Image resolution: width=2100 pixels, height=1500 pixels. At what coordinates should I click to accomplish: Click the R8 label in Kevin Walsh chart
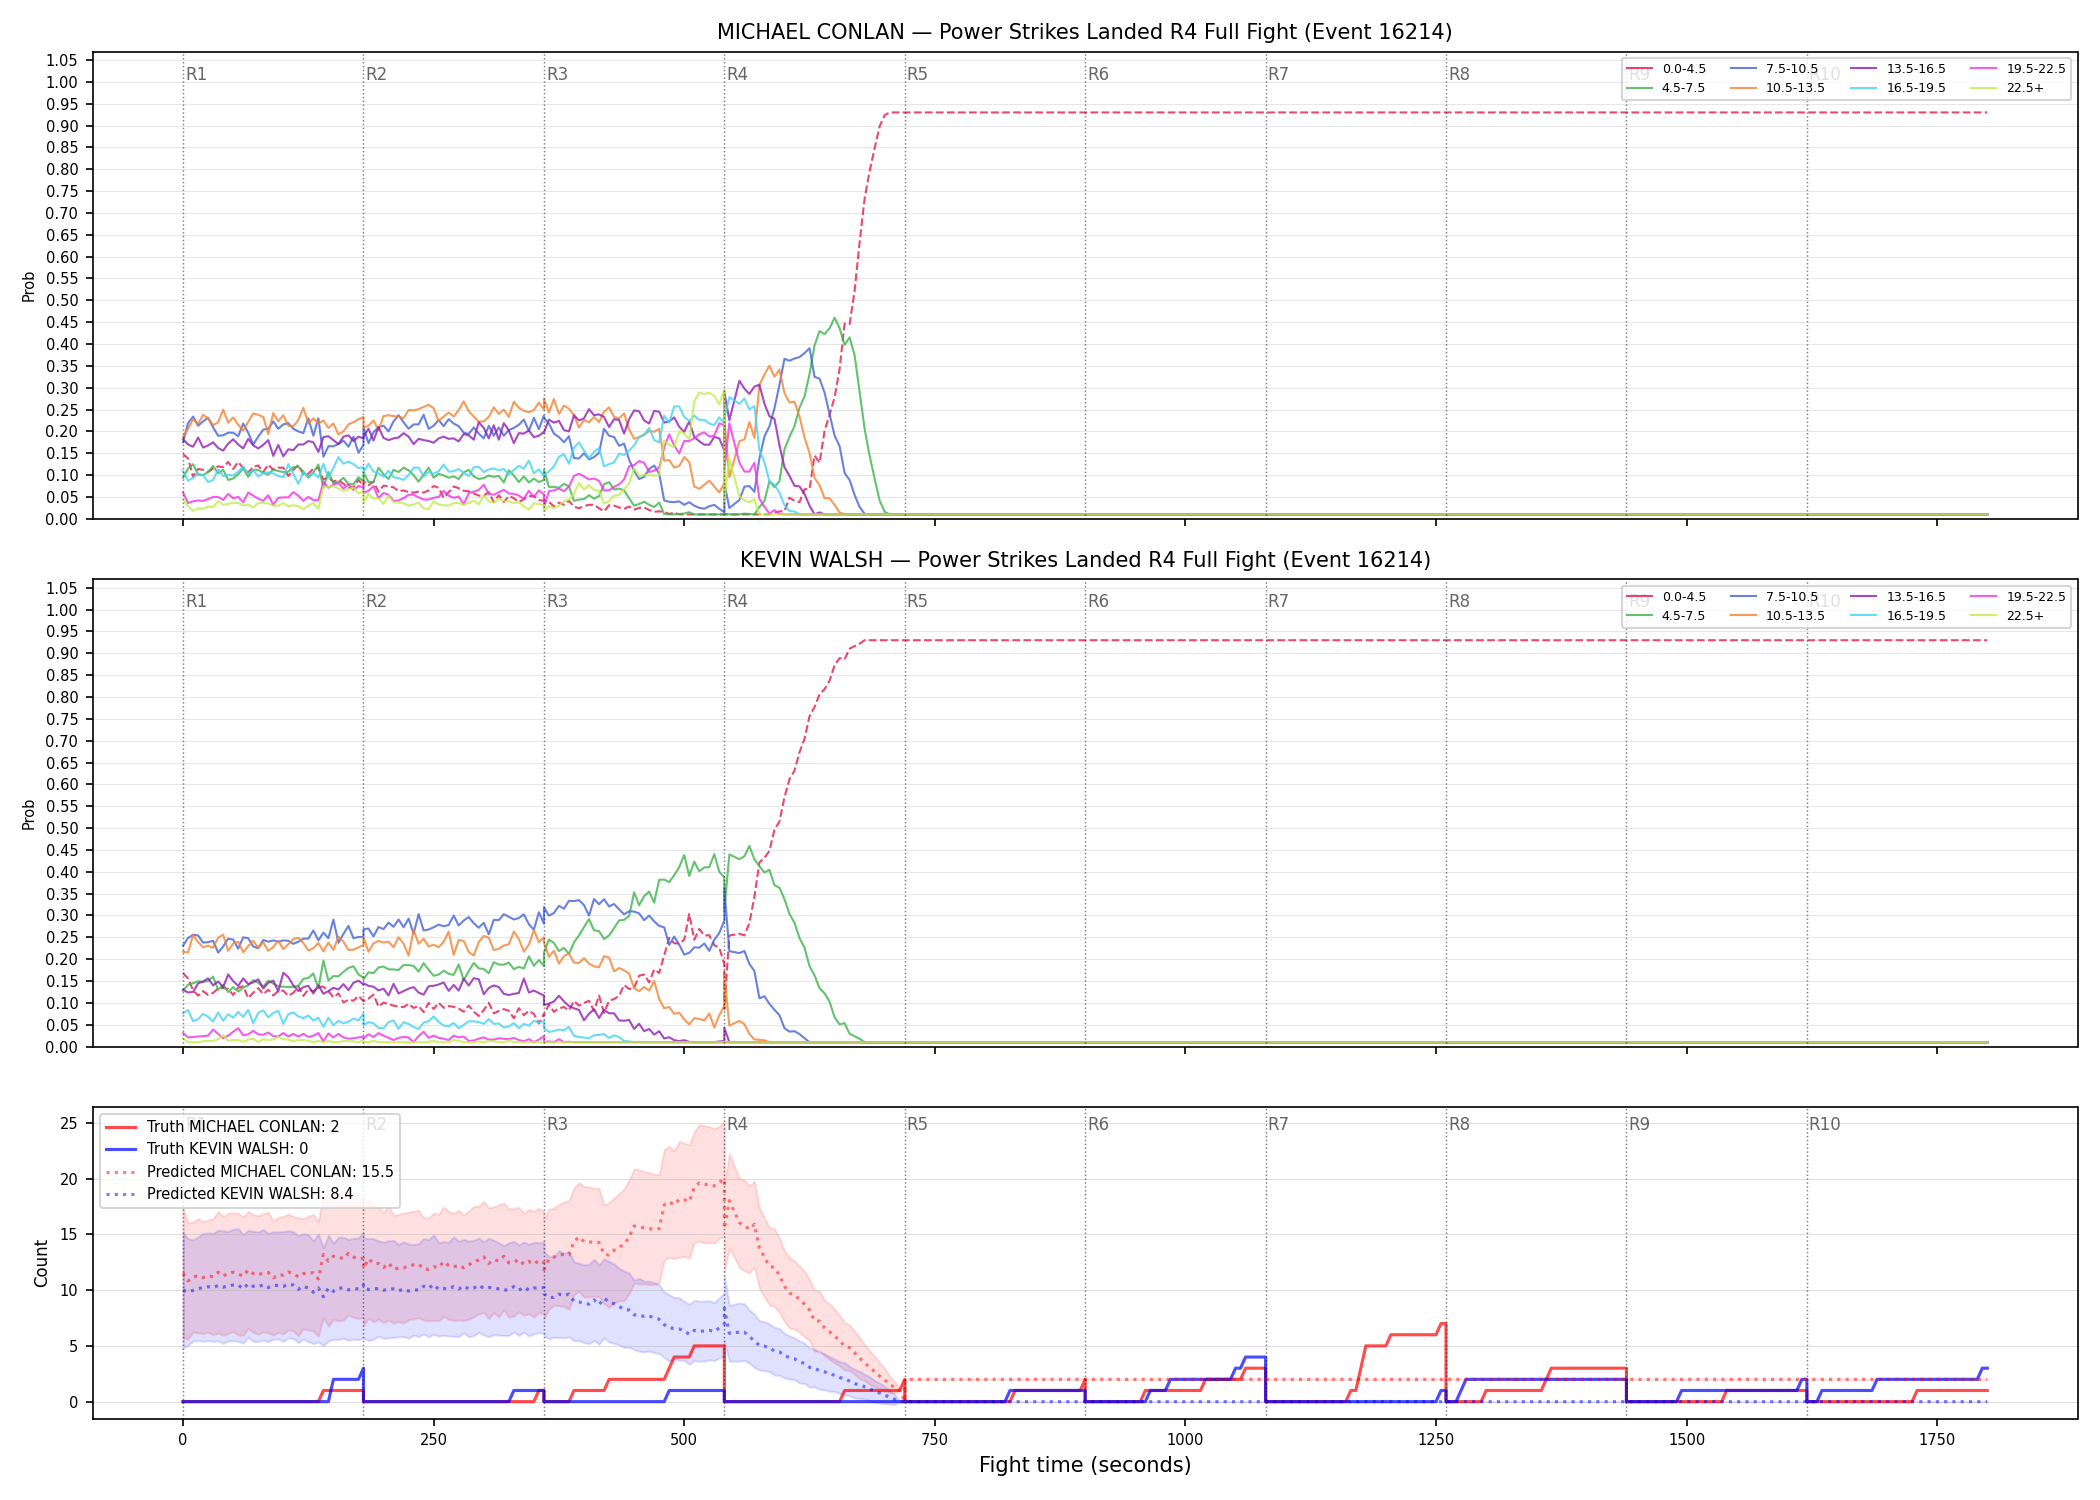(1459, 601)
